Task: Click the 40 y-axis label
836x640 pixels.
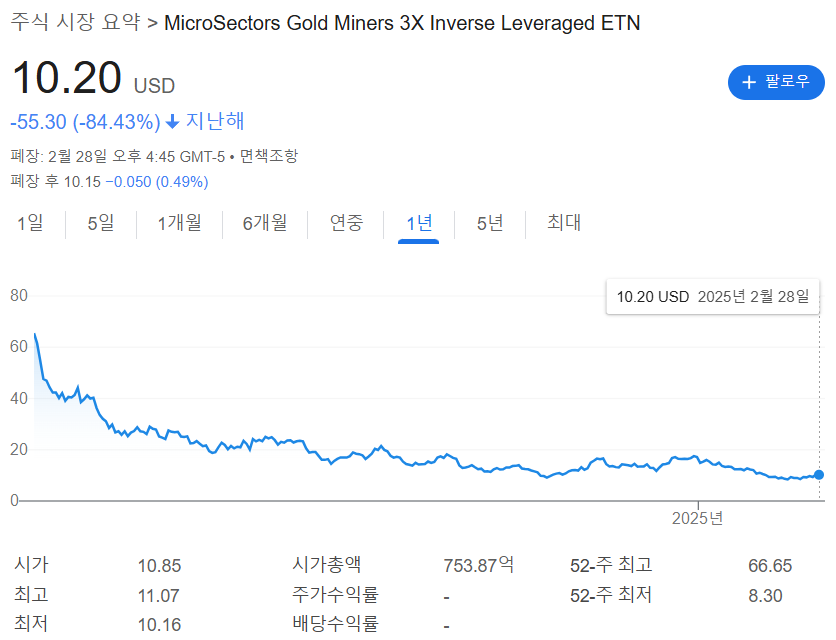Action: tap(19, 398)
